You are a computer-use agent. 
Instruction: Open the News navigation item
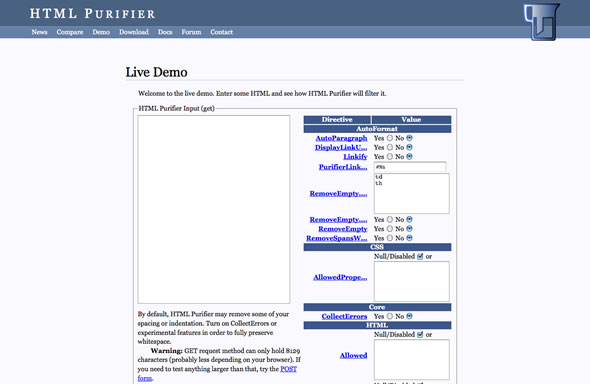(40, 32)
